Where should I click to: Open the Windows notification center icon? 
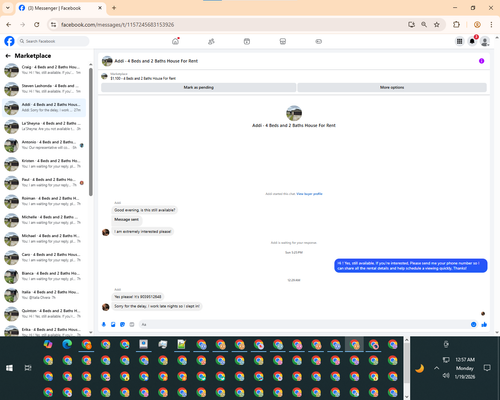[487, 368]
